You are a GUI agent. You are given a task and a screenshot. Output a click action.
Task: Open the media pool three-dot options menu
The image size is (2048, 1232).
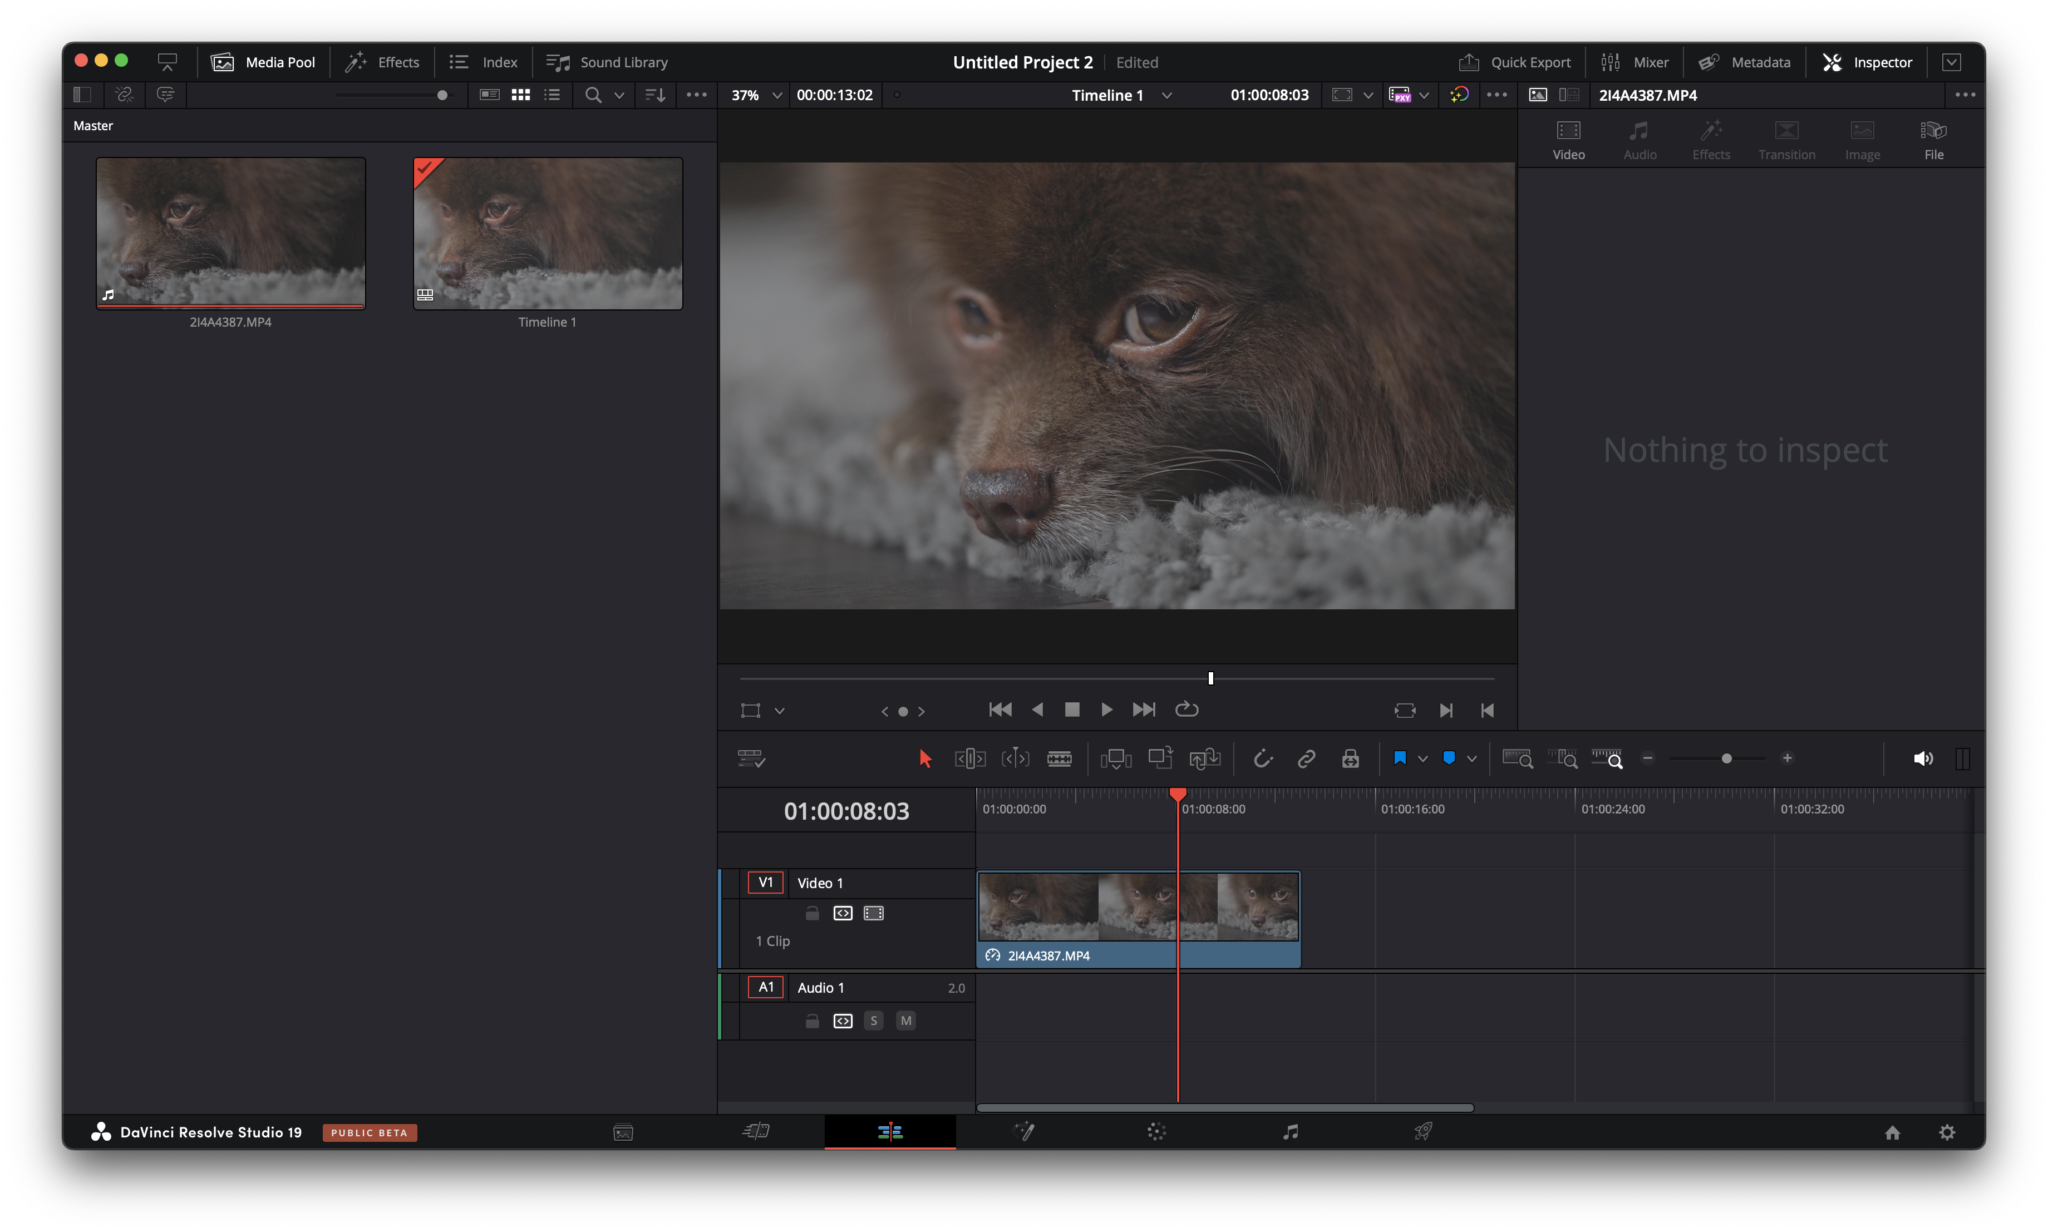pyautogui.click(x=697, y=95)
